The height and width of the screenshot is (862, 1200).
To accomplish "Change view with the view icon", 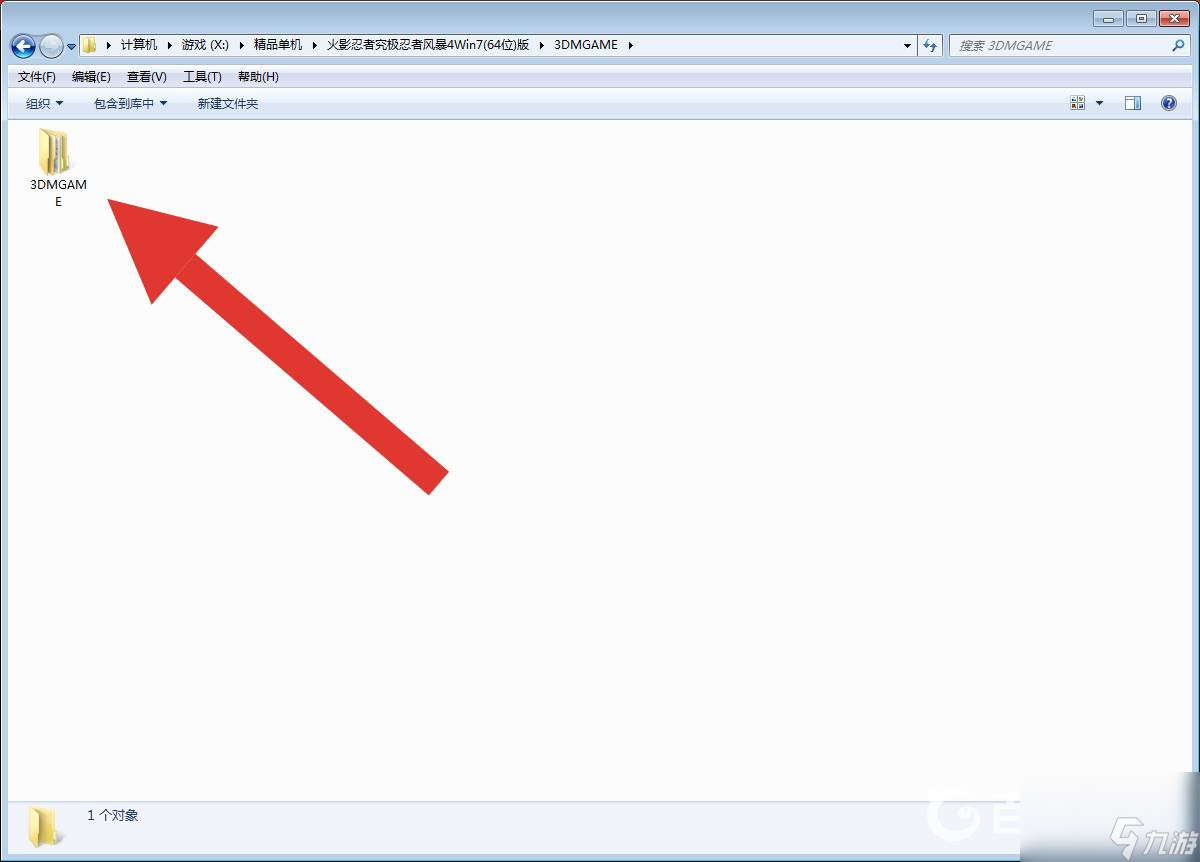I will tap(1078, 103).
